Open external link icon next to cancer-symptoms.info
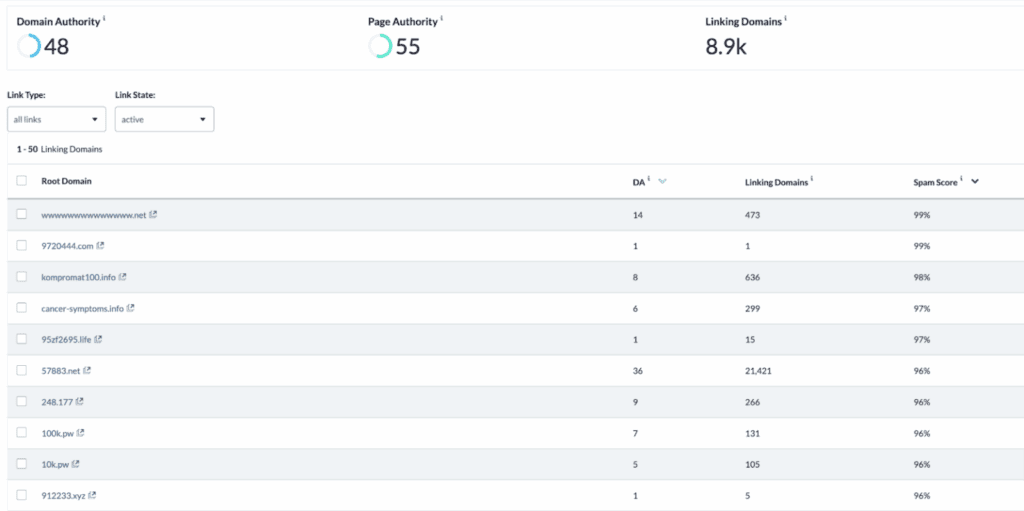This screenshot has width=1024, height=511. pos(131,308)
